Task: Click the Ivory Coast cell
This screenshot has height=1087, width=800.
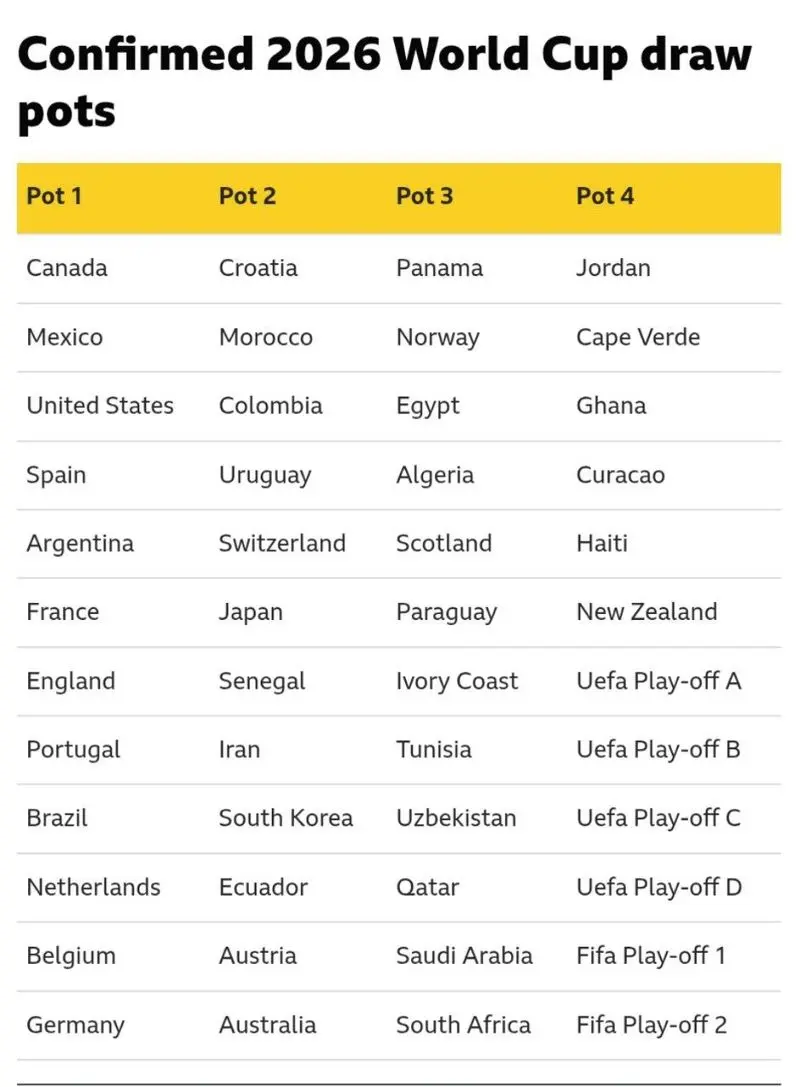Action: (457, 682)
